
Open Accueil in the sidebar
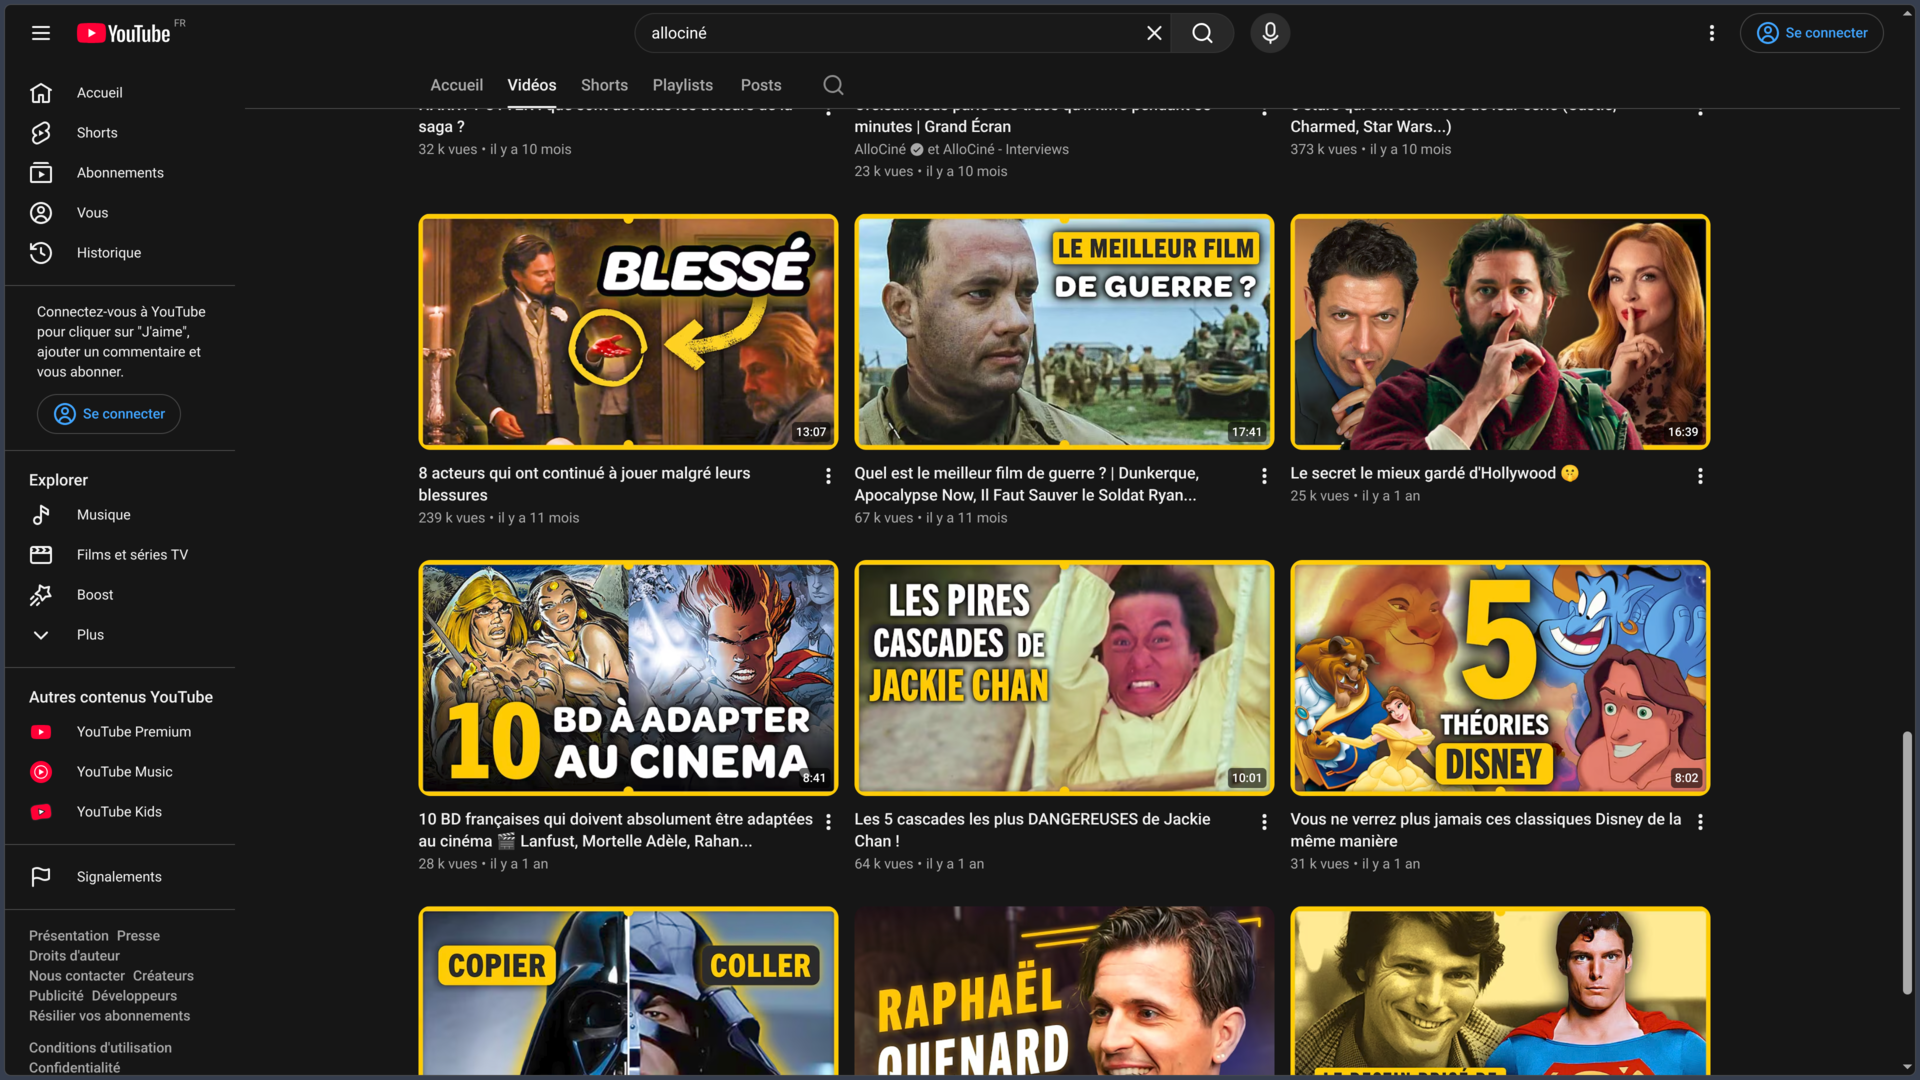coord(120,93)
